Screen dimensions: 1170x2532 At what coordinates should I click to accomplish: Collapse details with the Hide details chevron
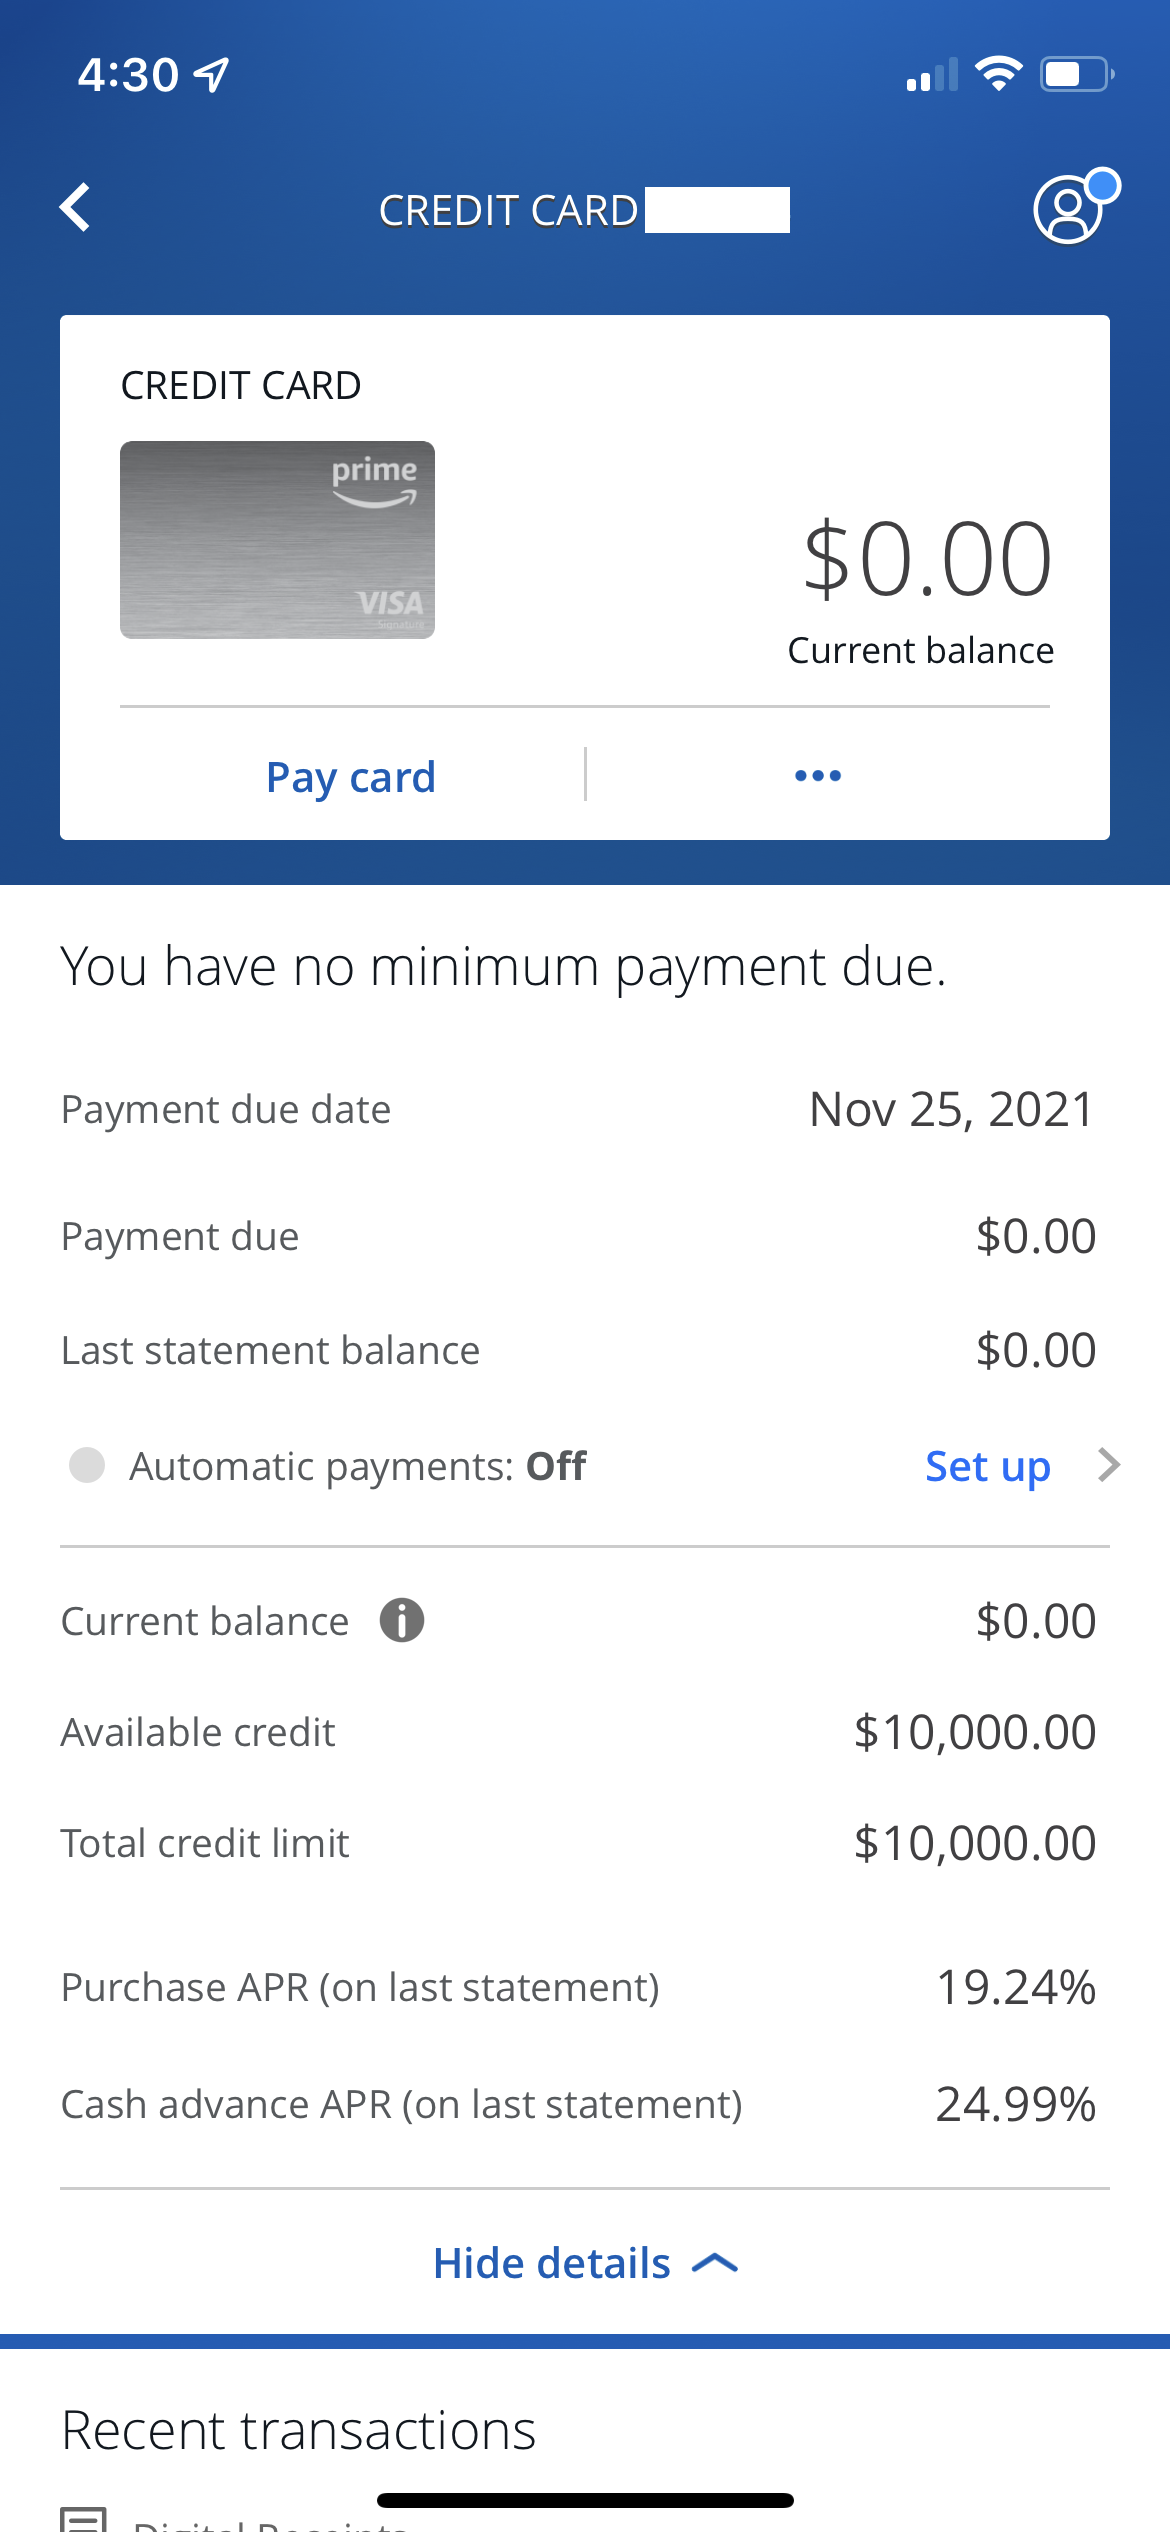(x=715, y=2263)
